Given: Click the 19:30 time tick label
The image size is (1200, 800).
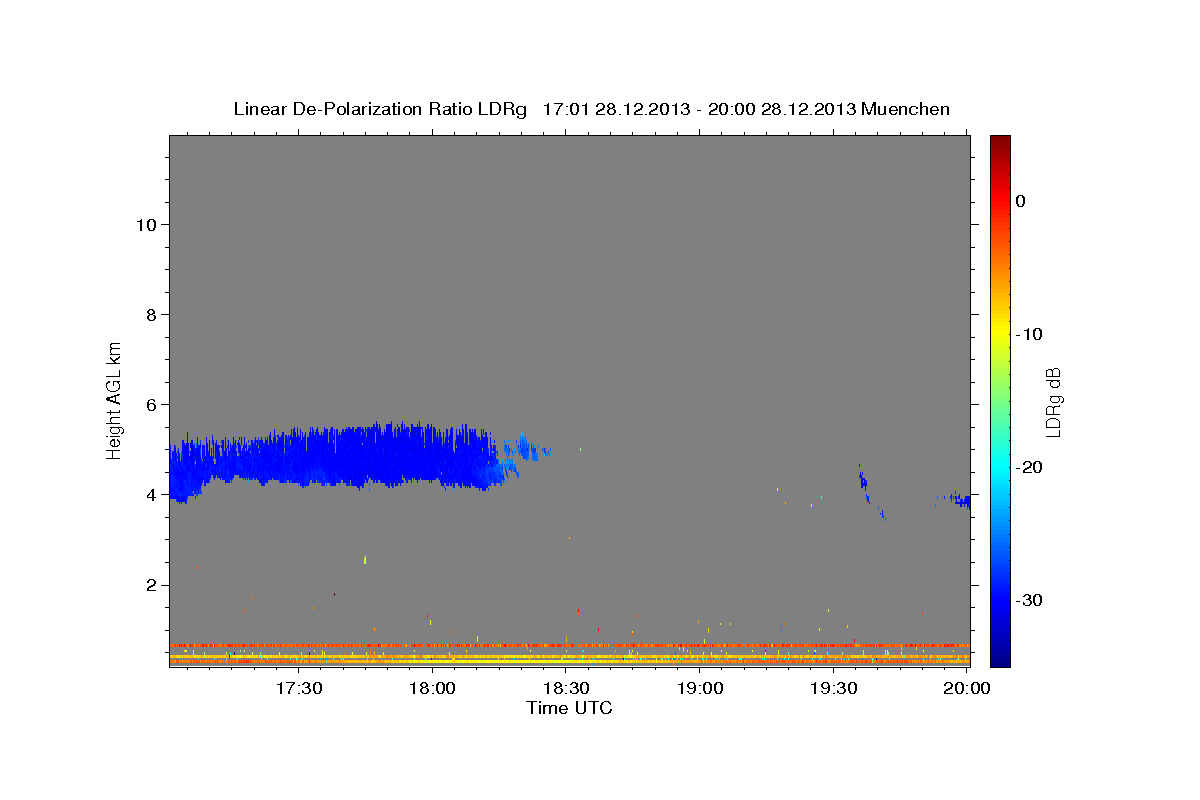Looking at the screenshot, I should 834,688.
